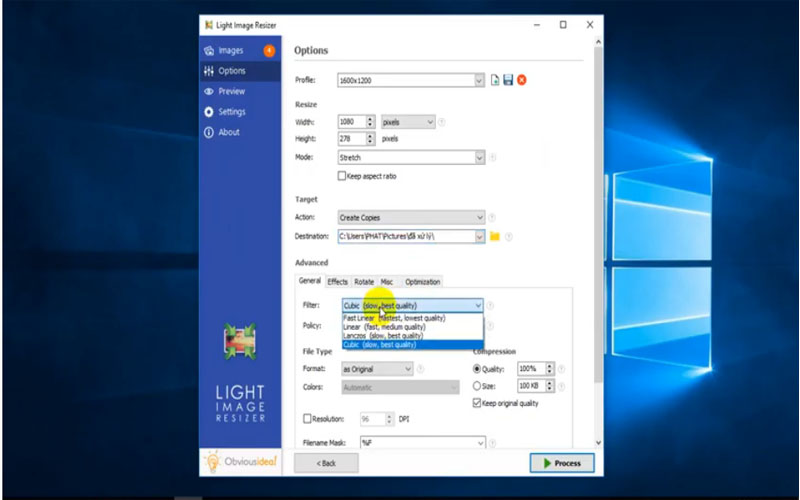The width and height of the screenshot is (800, 500).
Task: Click the new profile document icon
Action: click(x=494, y=80)
